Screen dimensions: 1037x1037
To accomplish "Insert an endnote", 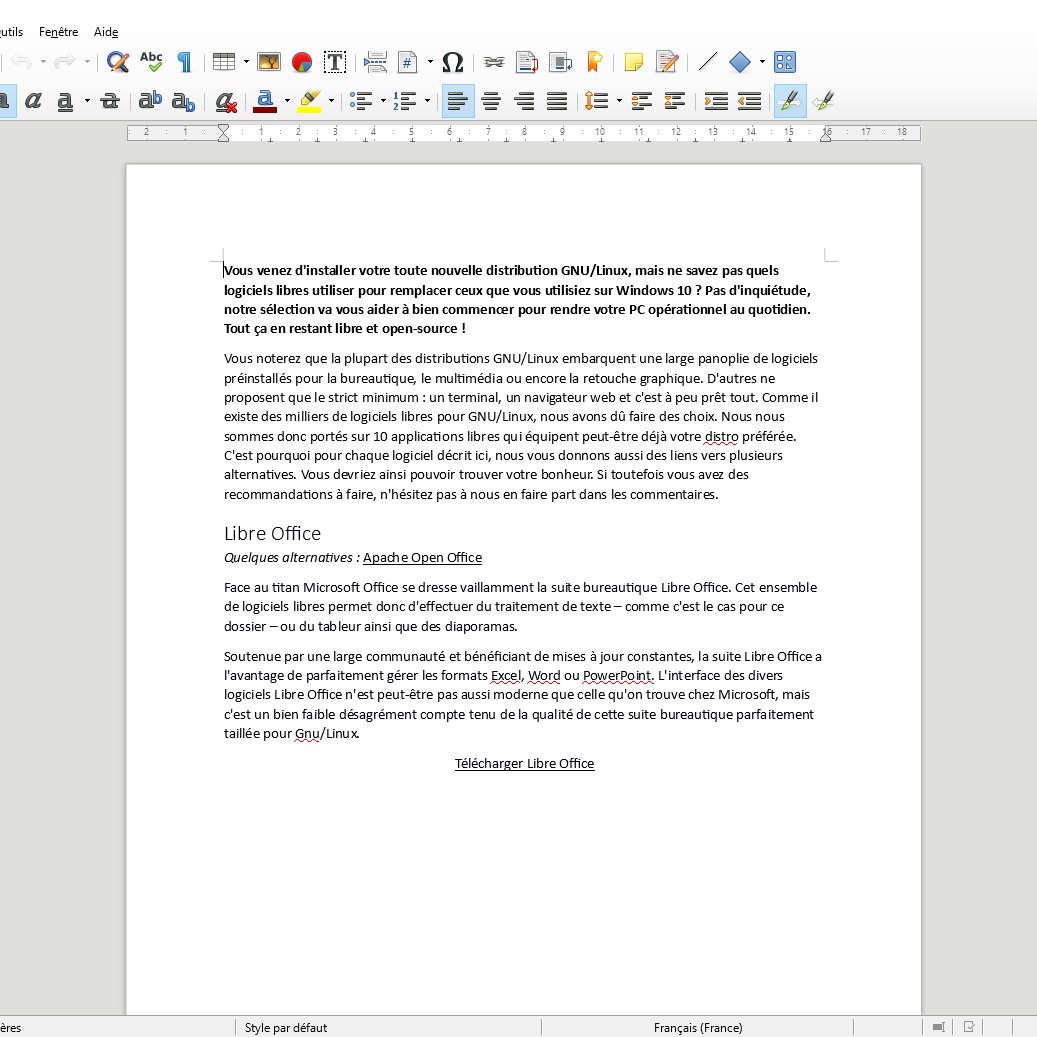I will [x=561, y=62].
